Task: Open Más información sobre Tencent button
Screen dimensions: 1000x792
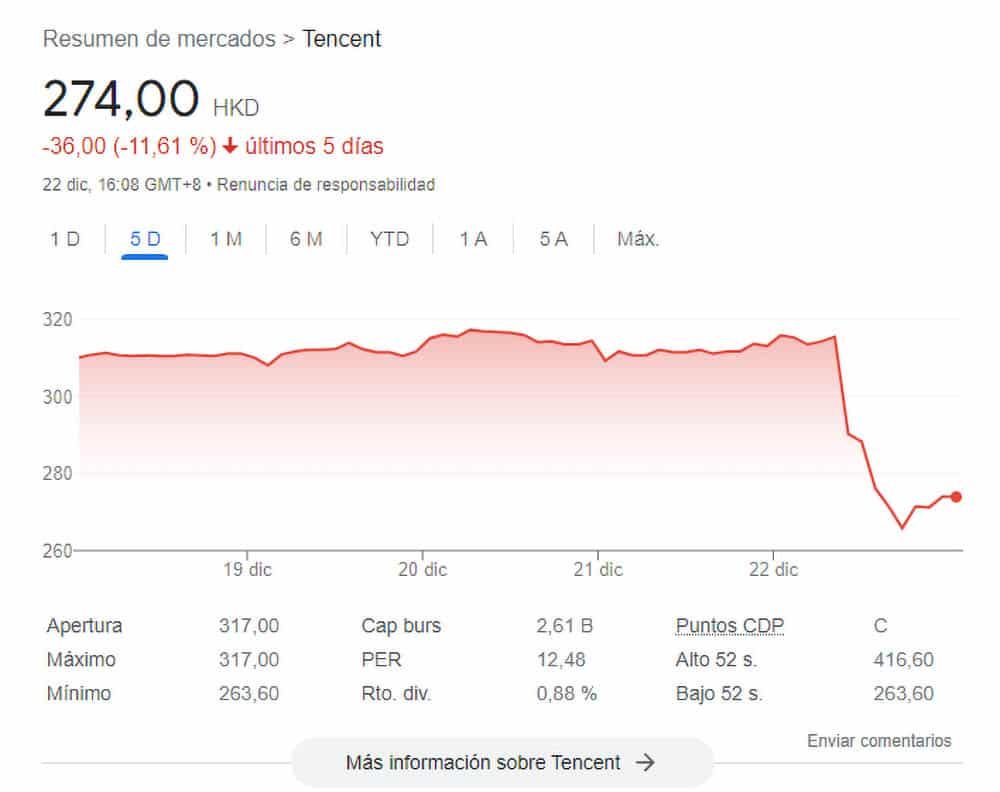Action: click(500, 763)
